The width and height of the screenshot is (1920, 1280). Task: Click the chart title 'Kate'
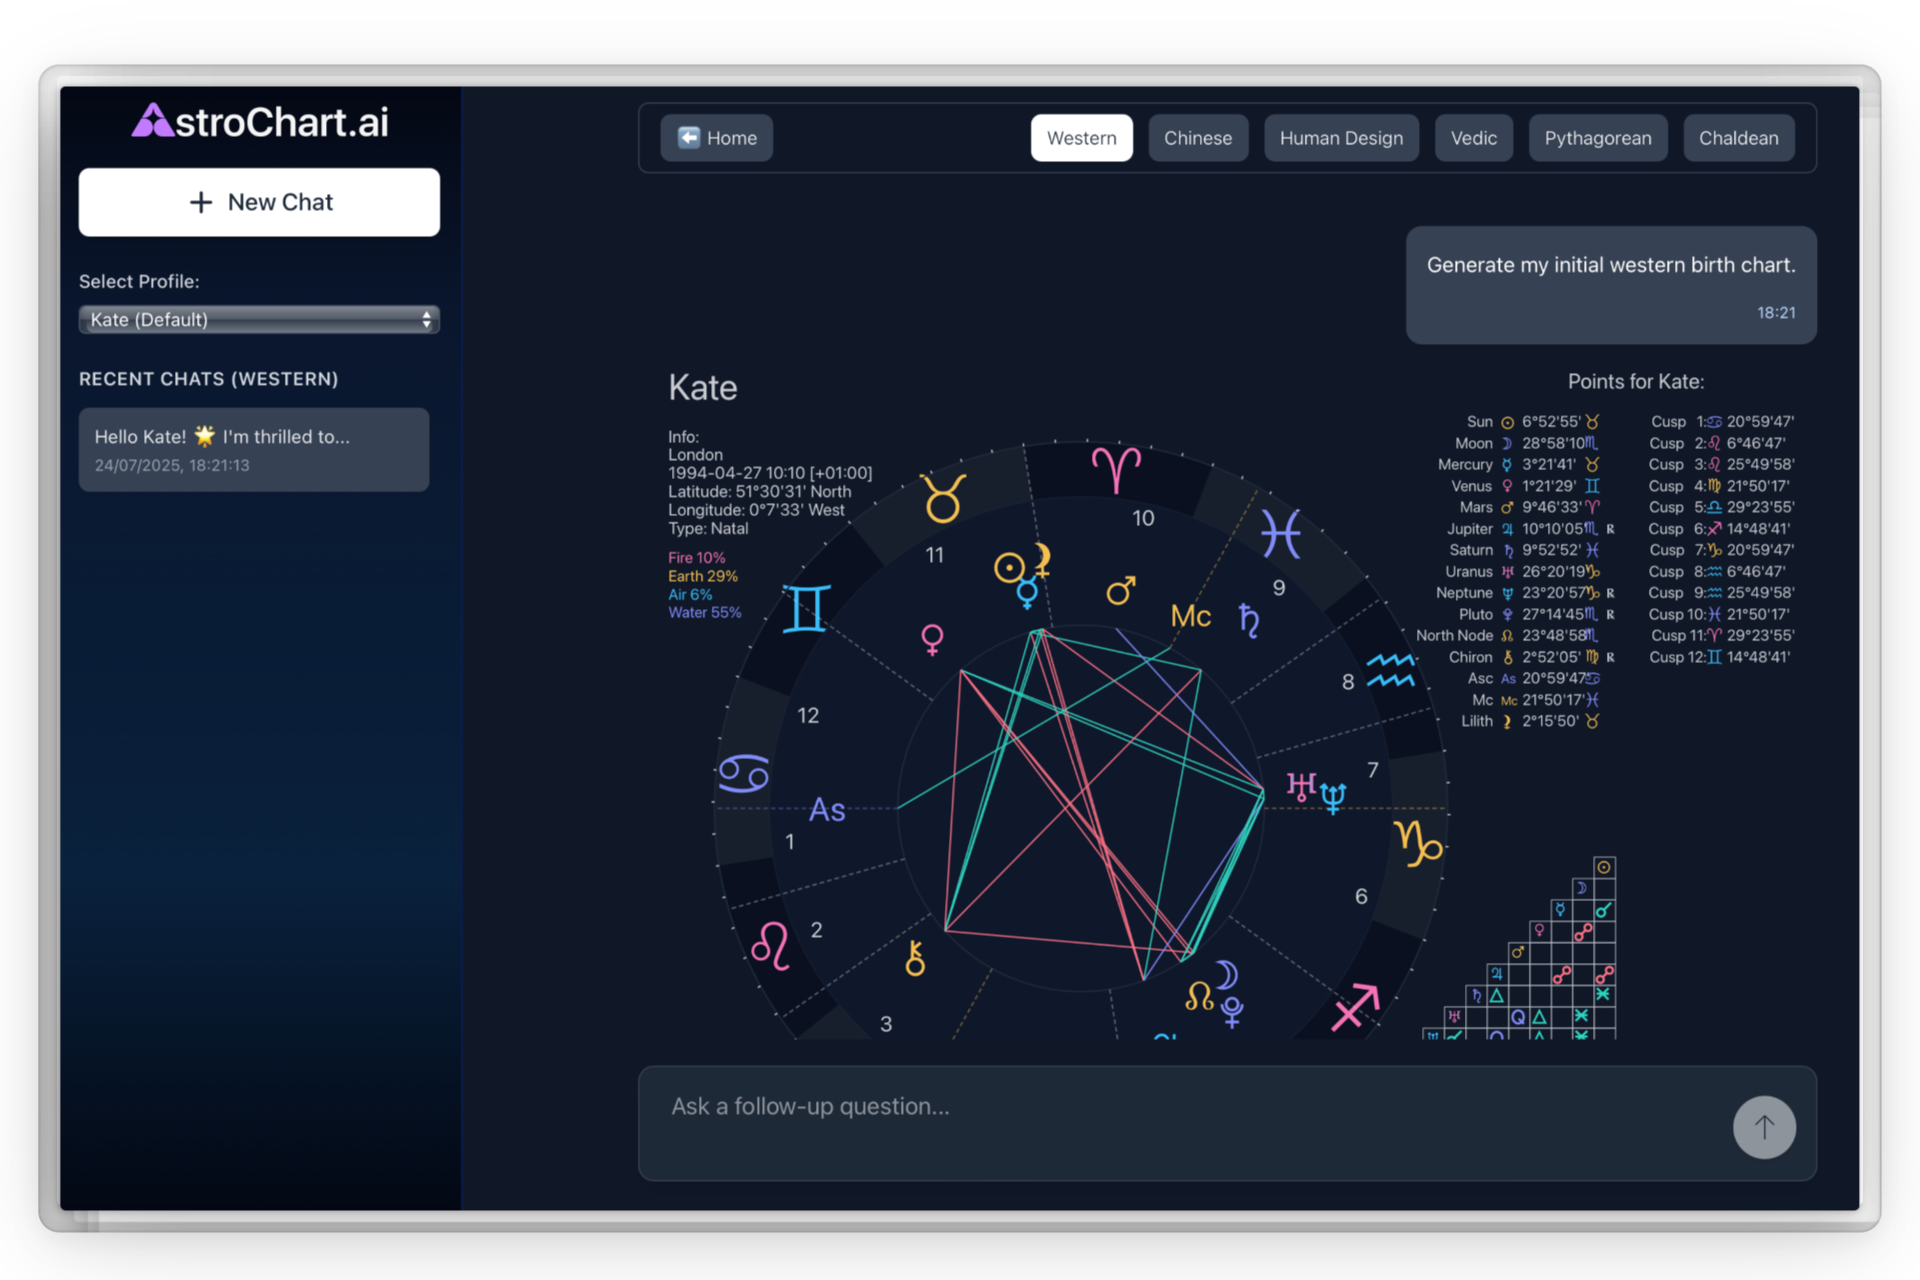[x=702, y=388]
